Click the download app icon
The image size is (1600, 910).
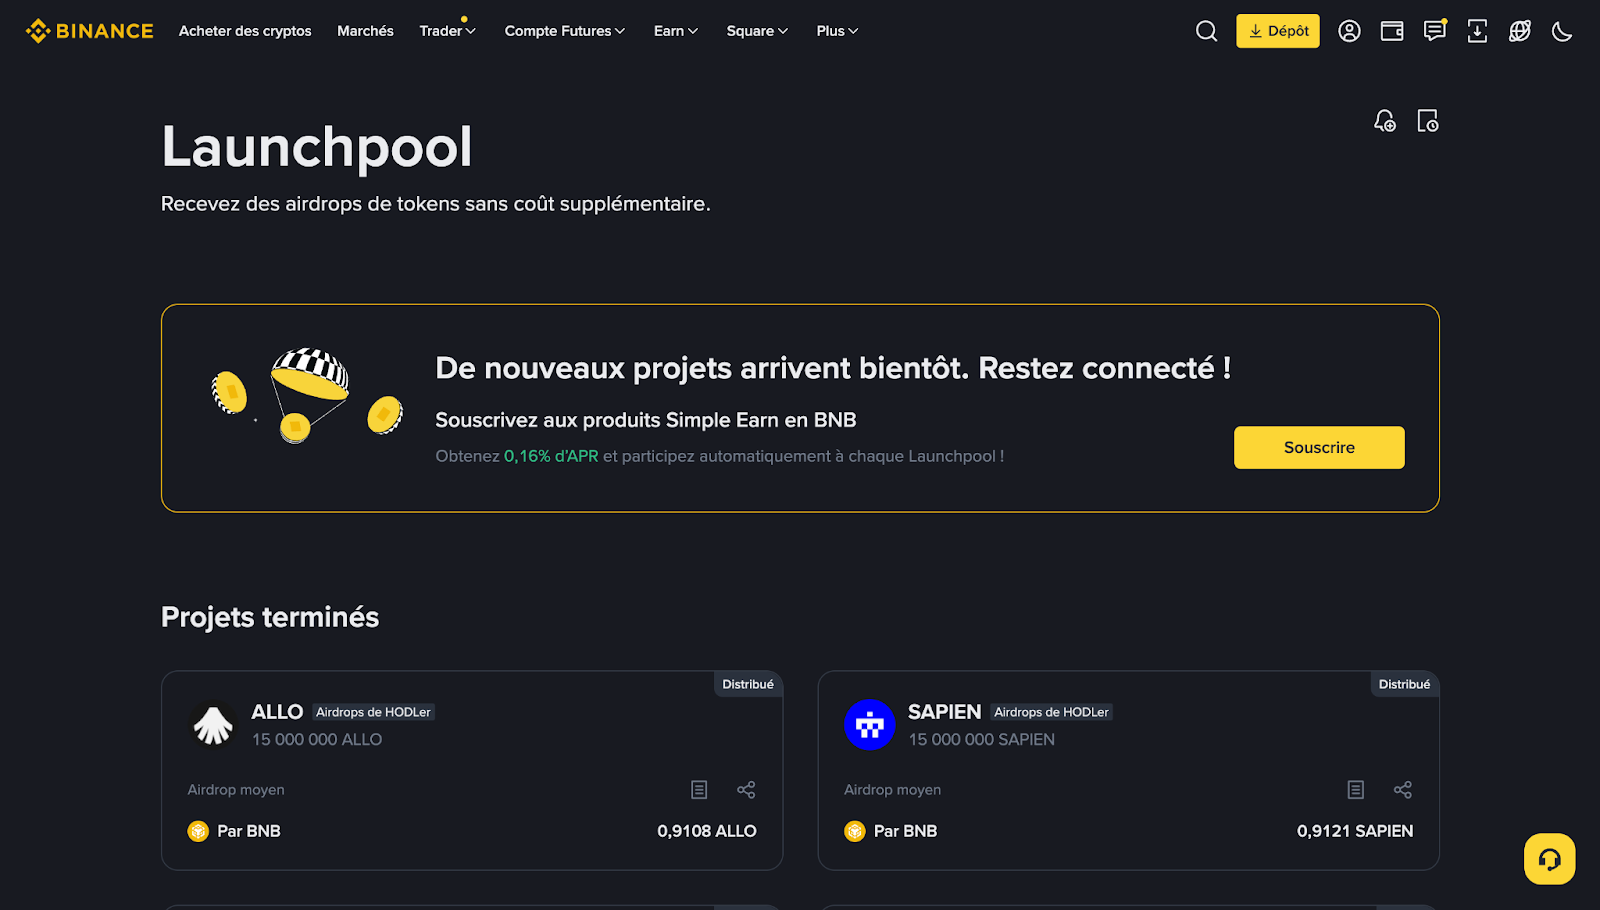(x=1477, y=31)
